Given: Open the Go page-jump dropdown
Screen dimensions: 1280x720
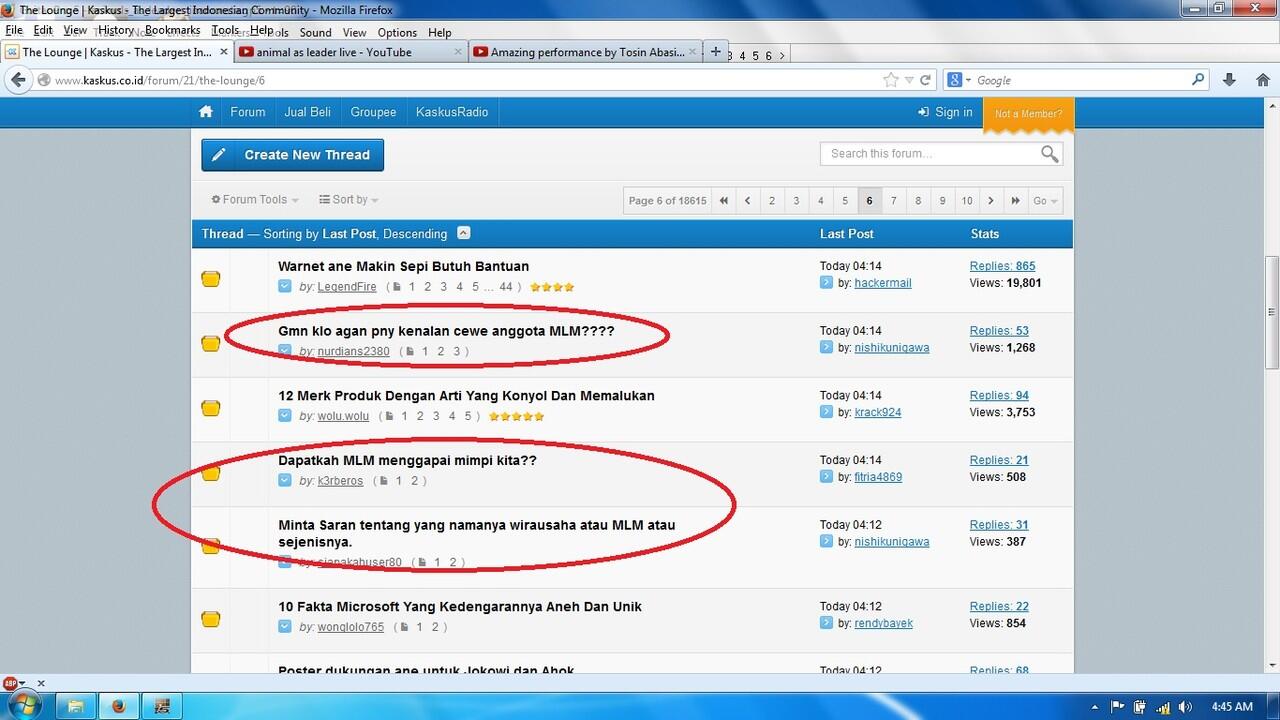Looking at the screenshot, I should point(1045,200).
